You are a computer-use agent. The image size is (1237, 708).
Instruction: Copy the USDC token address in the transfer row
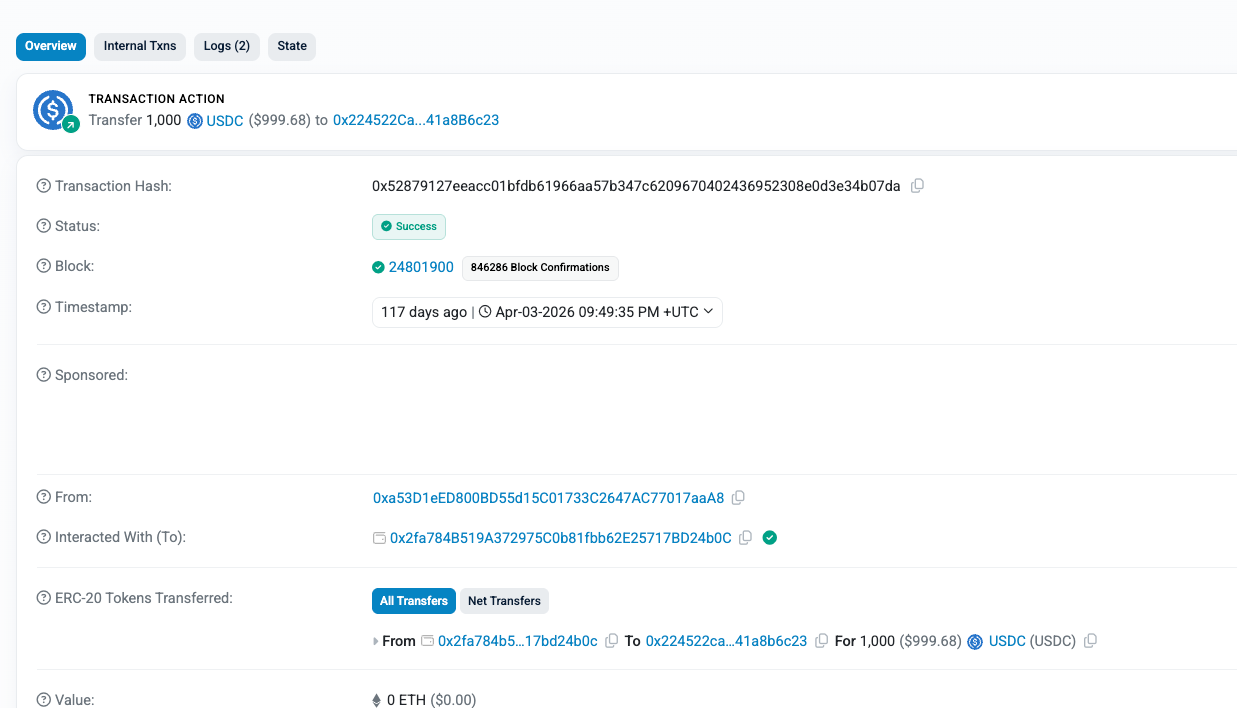click(1091, 641)
